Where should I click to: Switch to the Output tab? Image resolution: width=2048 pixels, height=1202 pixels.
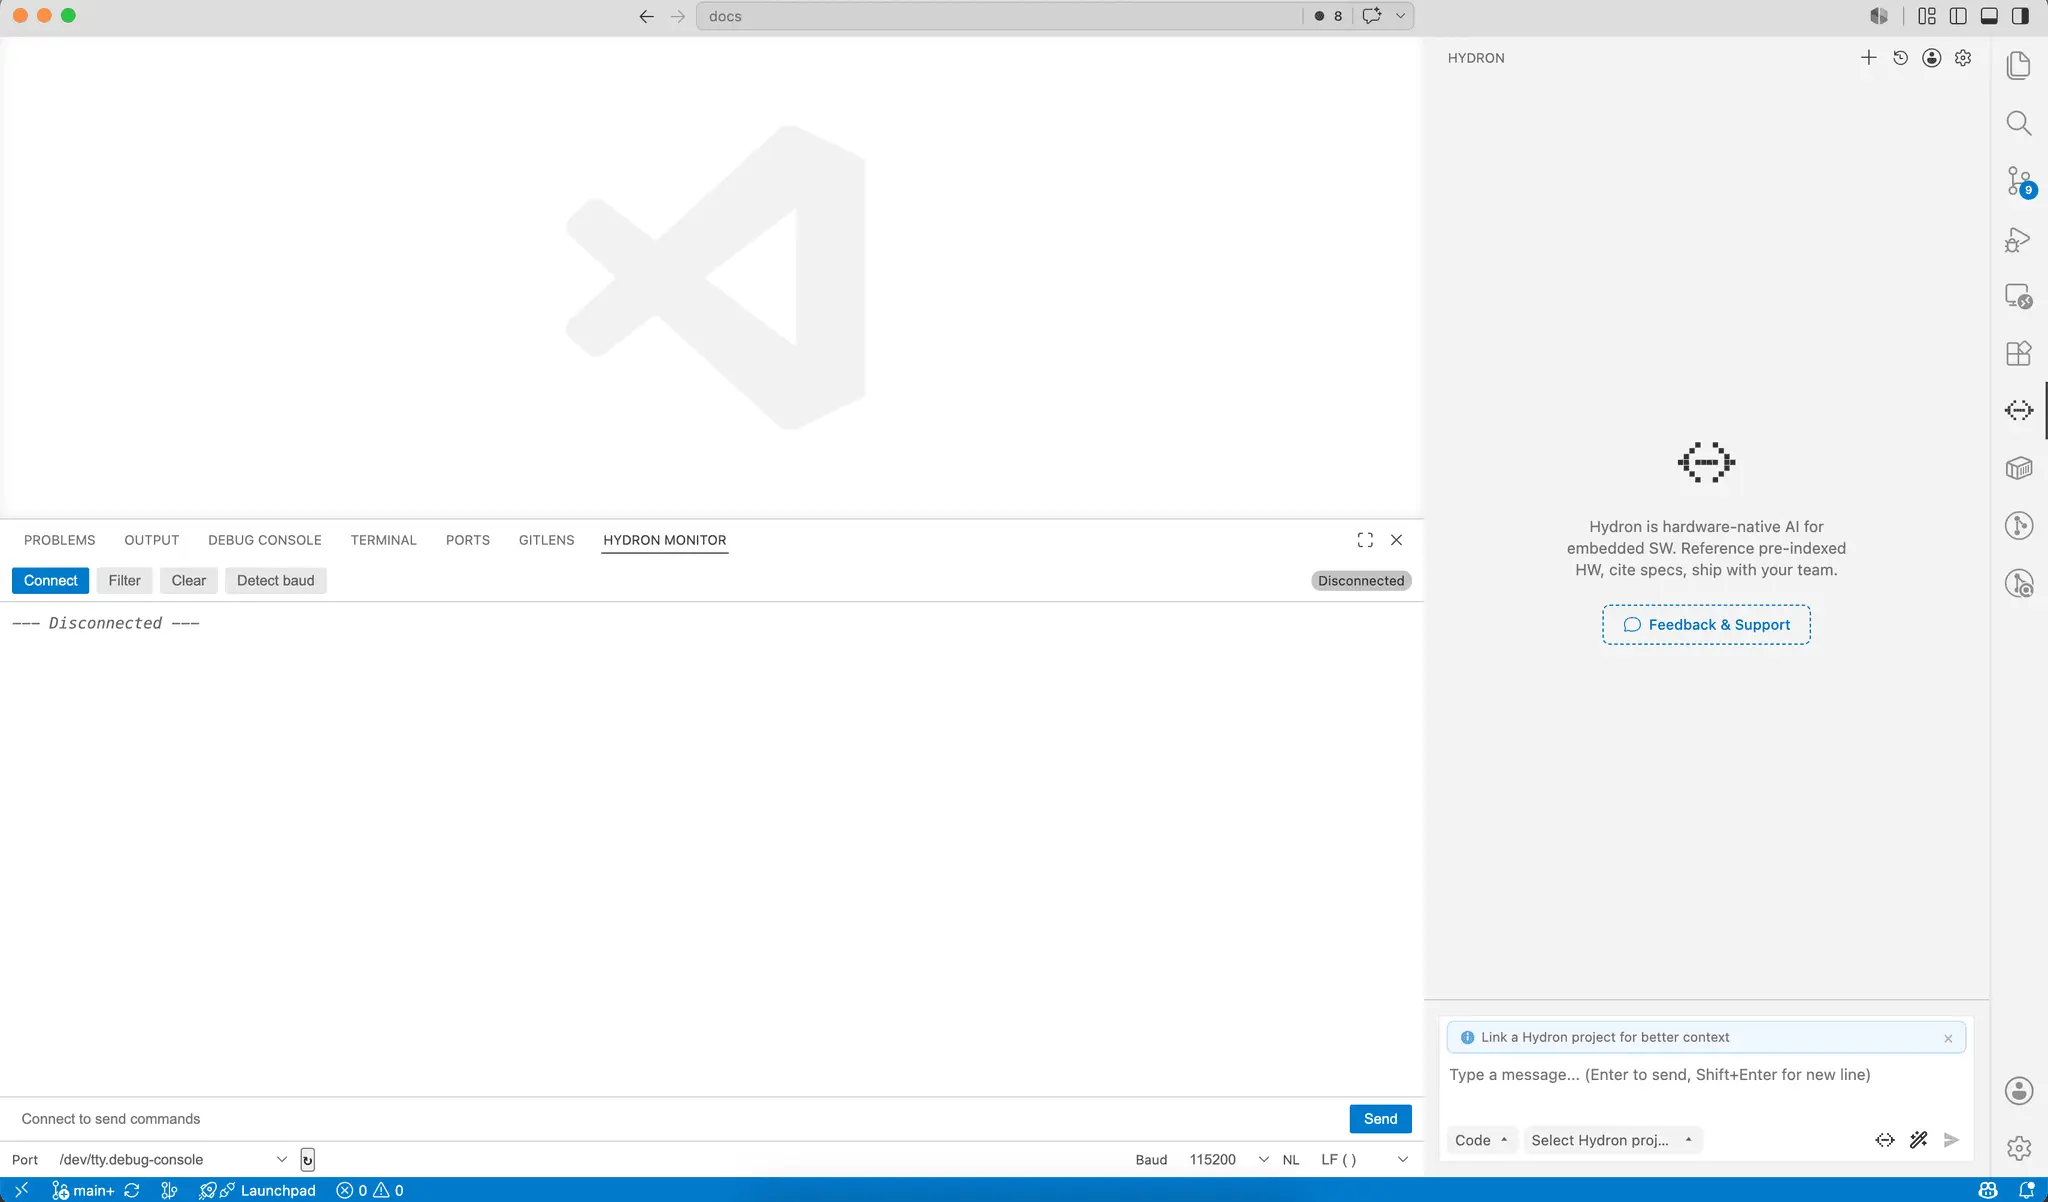click(x=152, y=540)
